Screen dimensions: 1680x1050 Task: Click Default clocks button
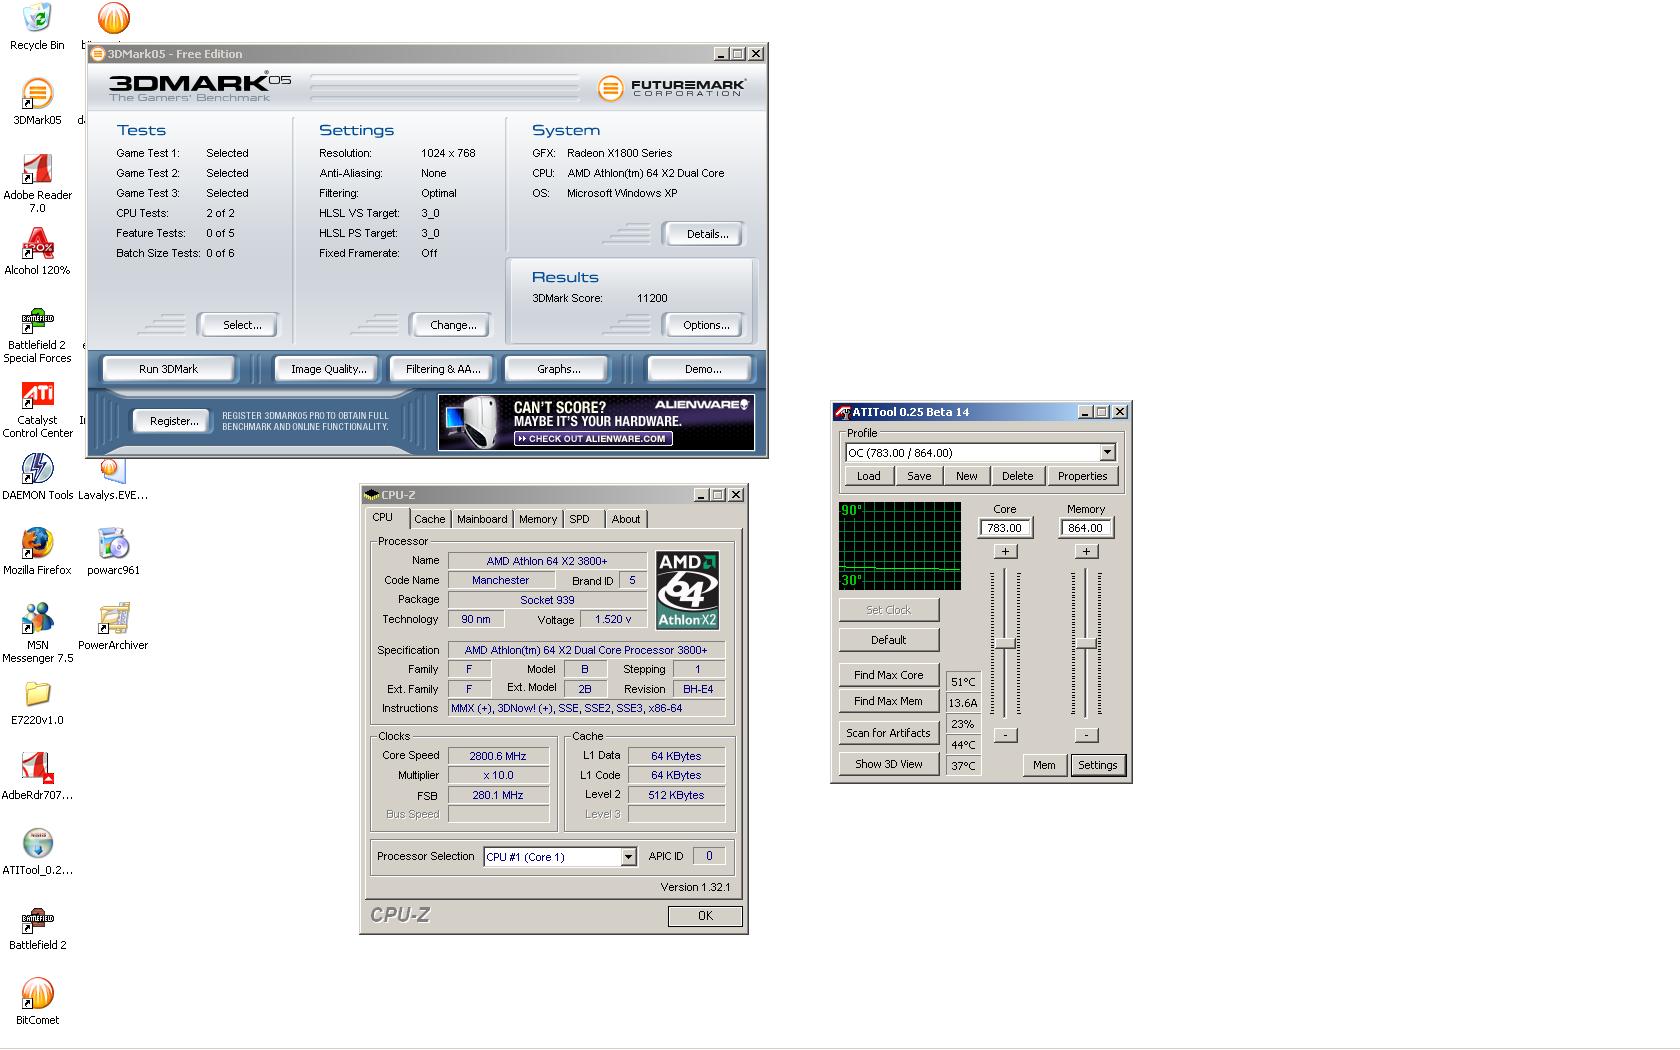[x=888, y=640]
